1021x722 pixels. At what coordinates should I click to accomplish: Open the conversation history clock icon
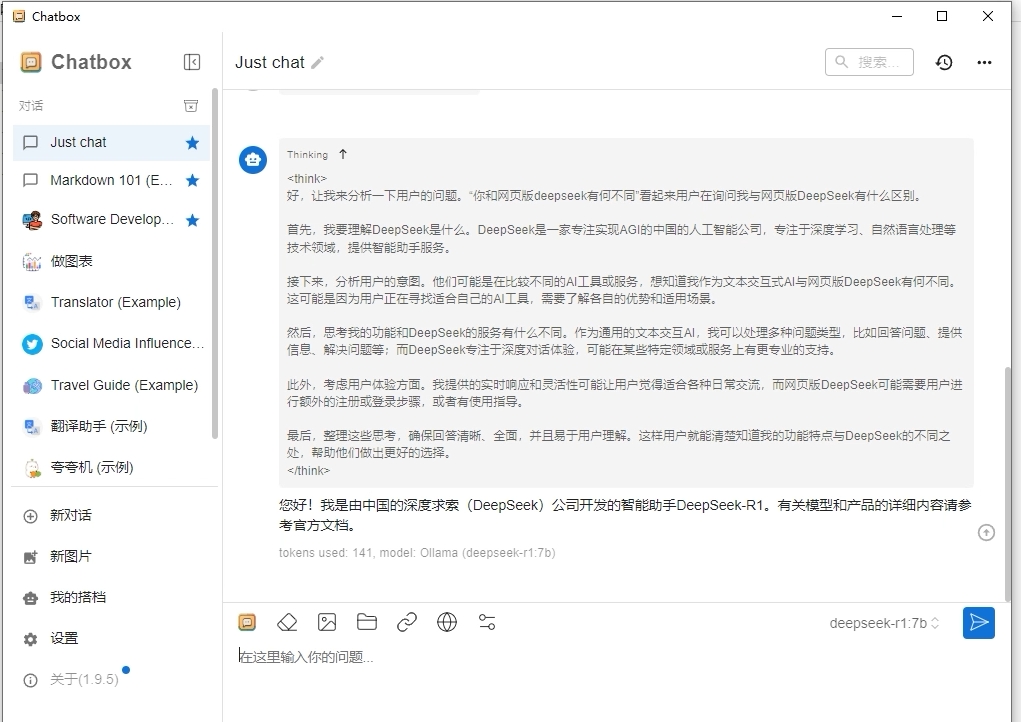(x=944, y=62)
